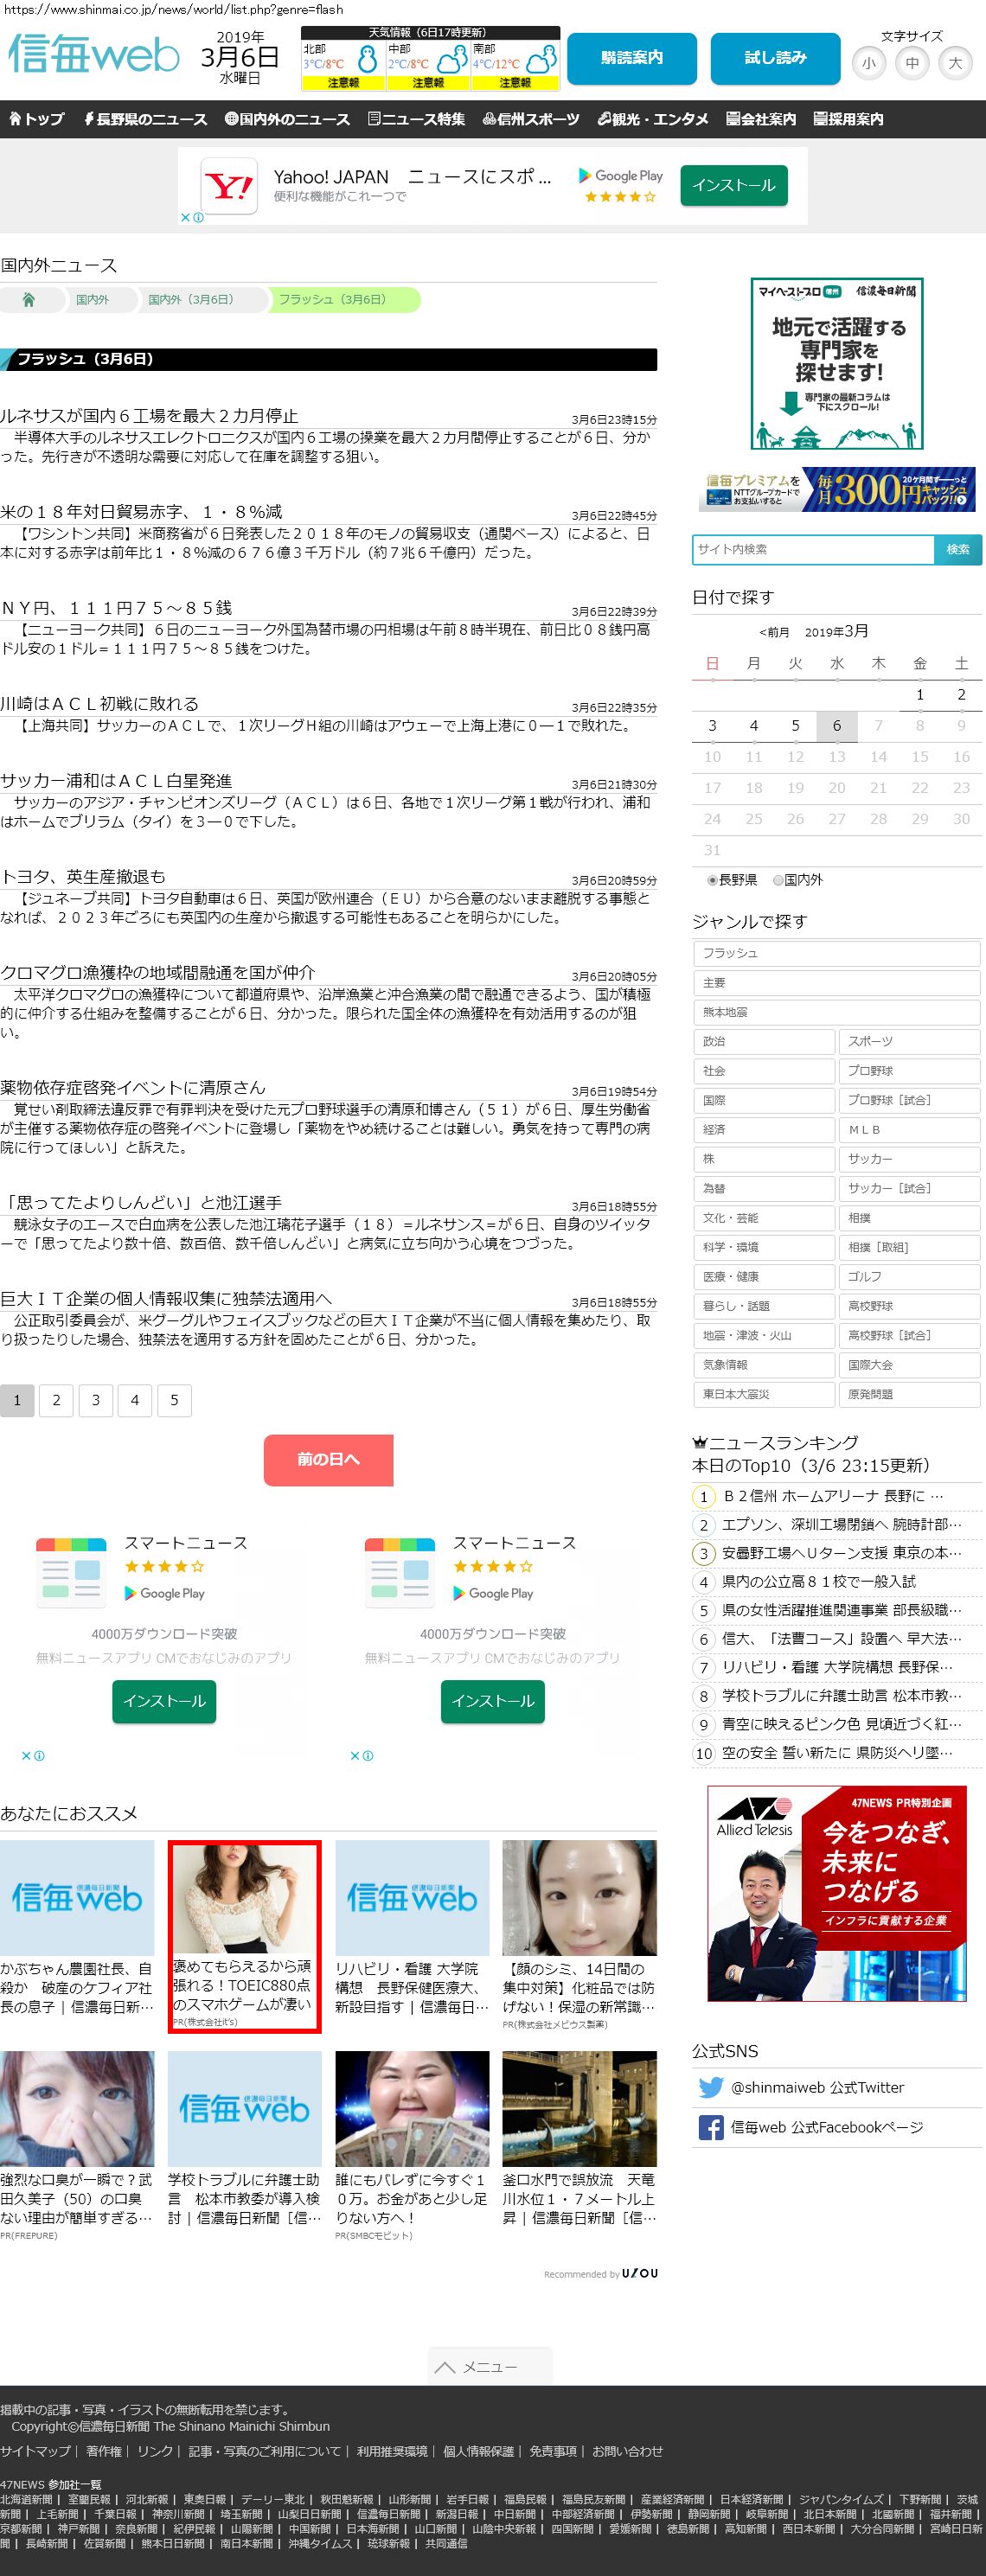Click the 購読案内 button
Image resolution: width=986 pixels, height=2576 pixels.
631,58
